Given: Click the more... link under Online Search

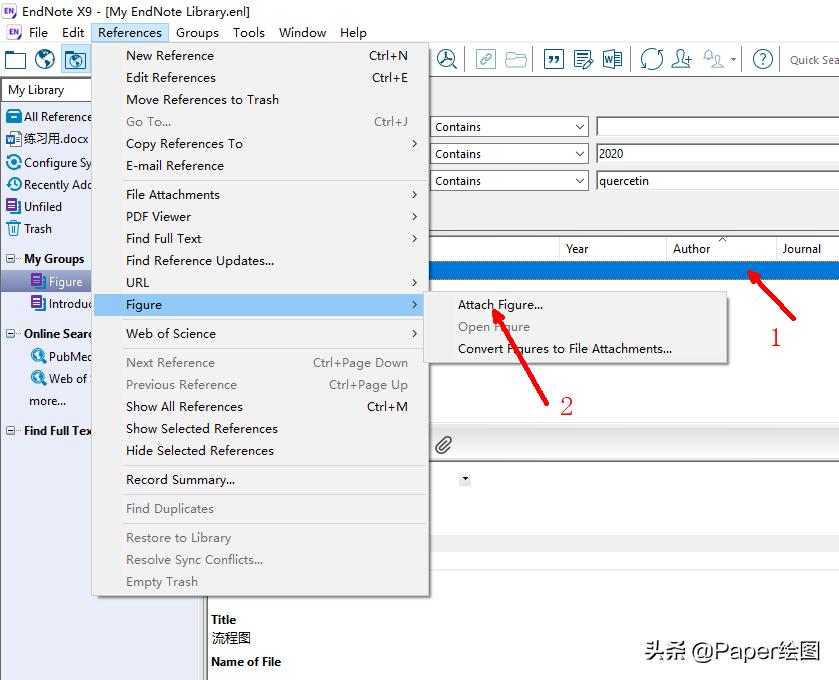Looking at the screenshot, I should click(x=47, y=401).
